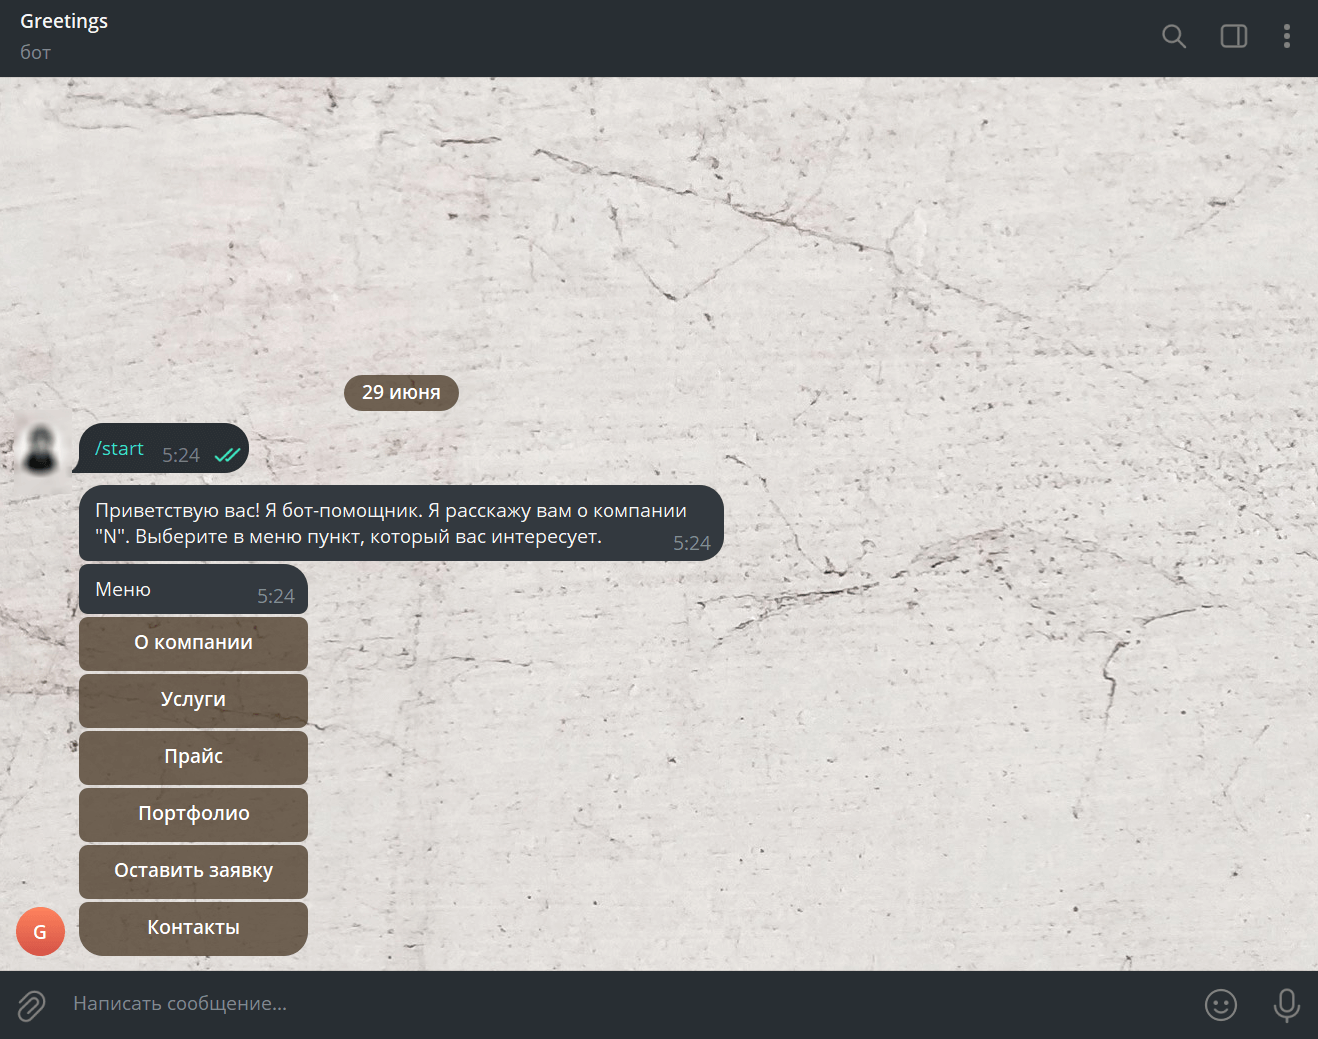1318x1039 pixels.
Task: Open the "Прайс" option
Action: click(x=193, y=757)
